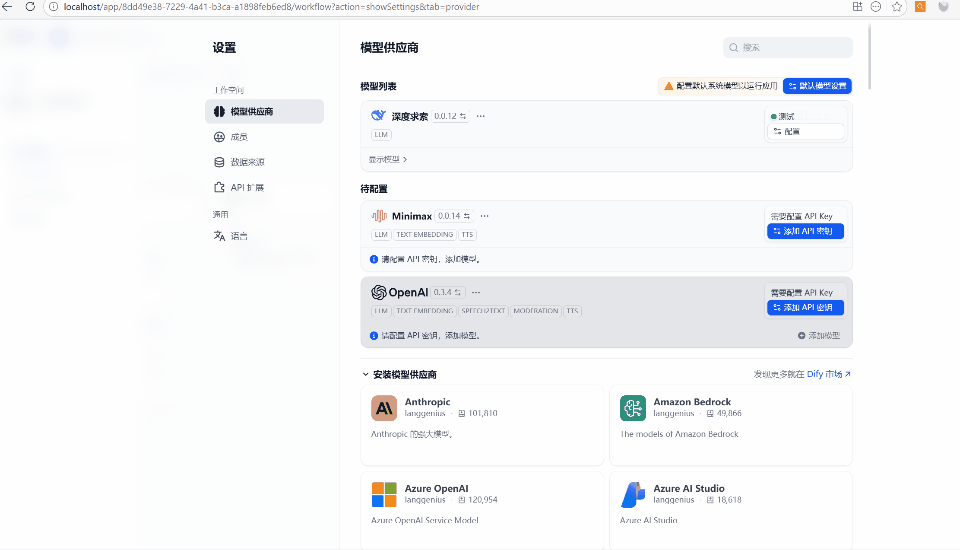Open 深度求索 more options ellipsis
960x550 pixels.
[481, 116]
